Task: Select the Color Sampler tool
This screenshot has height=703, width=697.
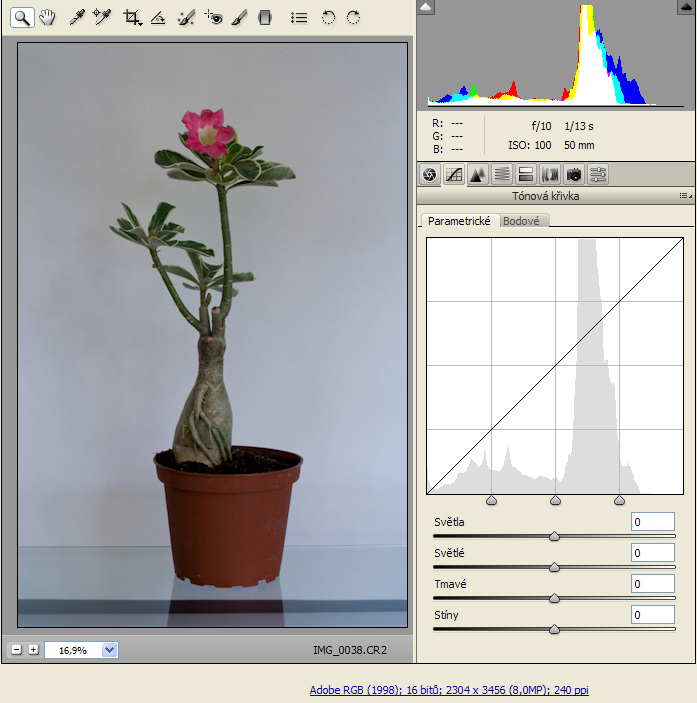Action: pos(102,18)
